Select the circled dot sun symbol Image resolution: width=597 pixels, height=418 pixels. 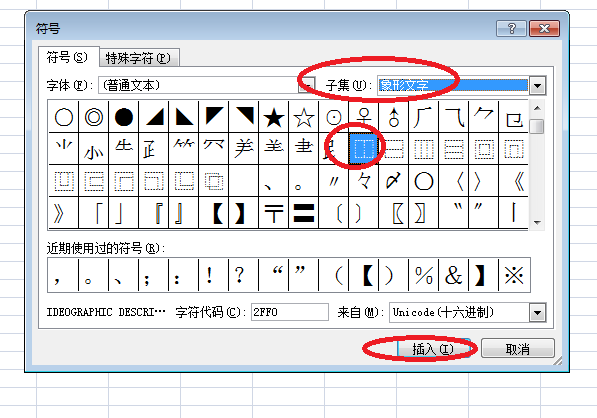coord(334,117)
